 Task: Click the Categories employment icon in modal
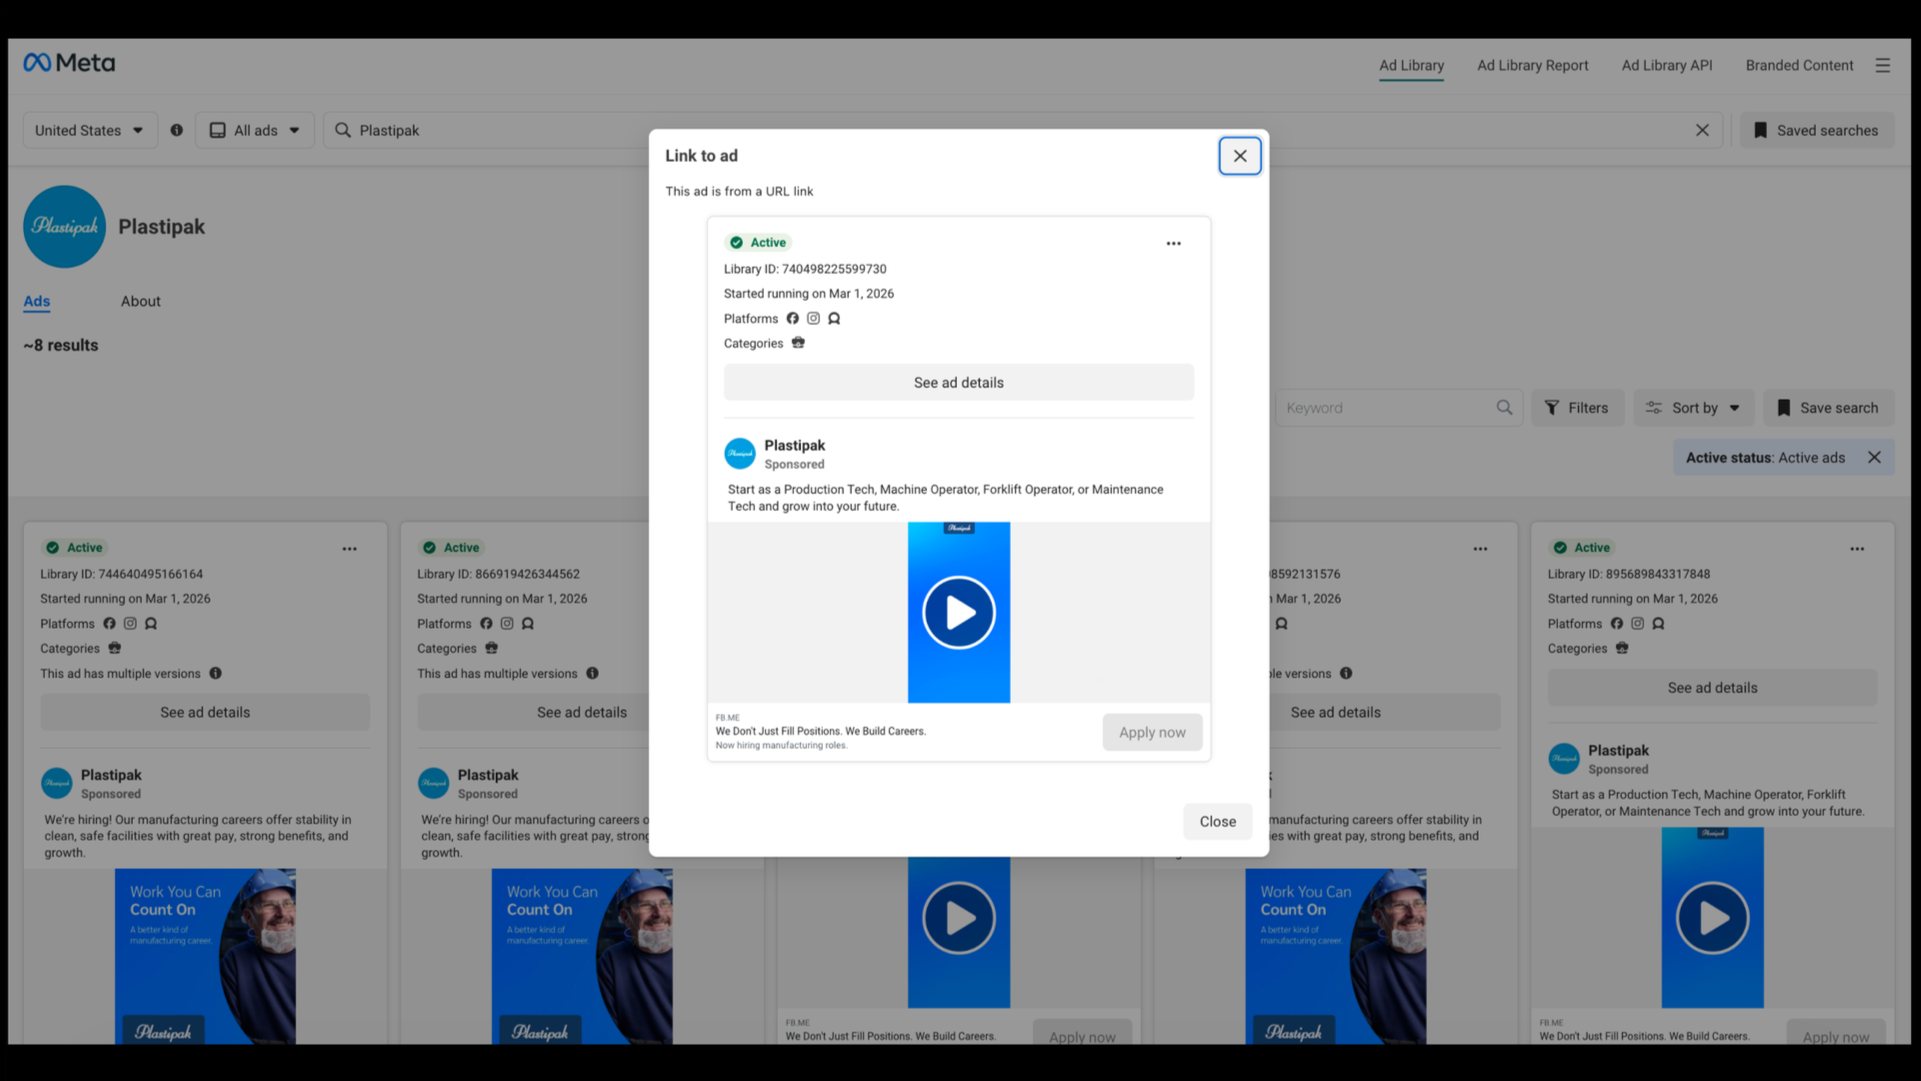click(x=798, y=343)
